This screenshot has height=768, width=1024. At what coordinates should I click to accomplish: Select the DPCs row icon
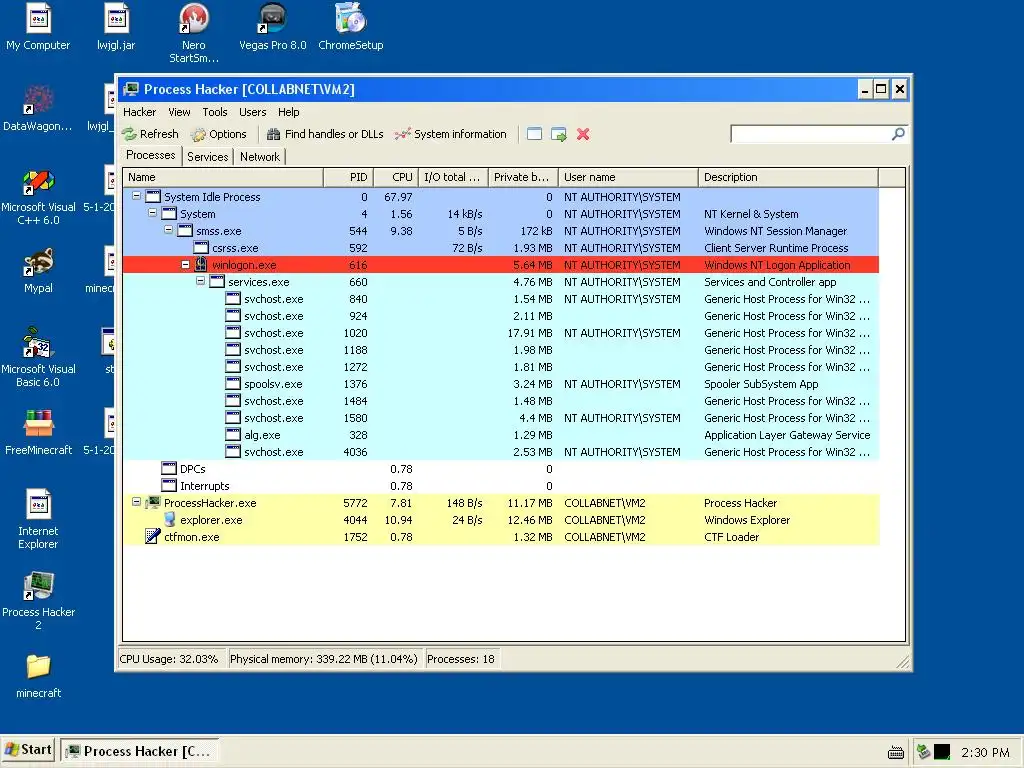[x=169, y=468]
